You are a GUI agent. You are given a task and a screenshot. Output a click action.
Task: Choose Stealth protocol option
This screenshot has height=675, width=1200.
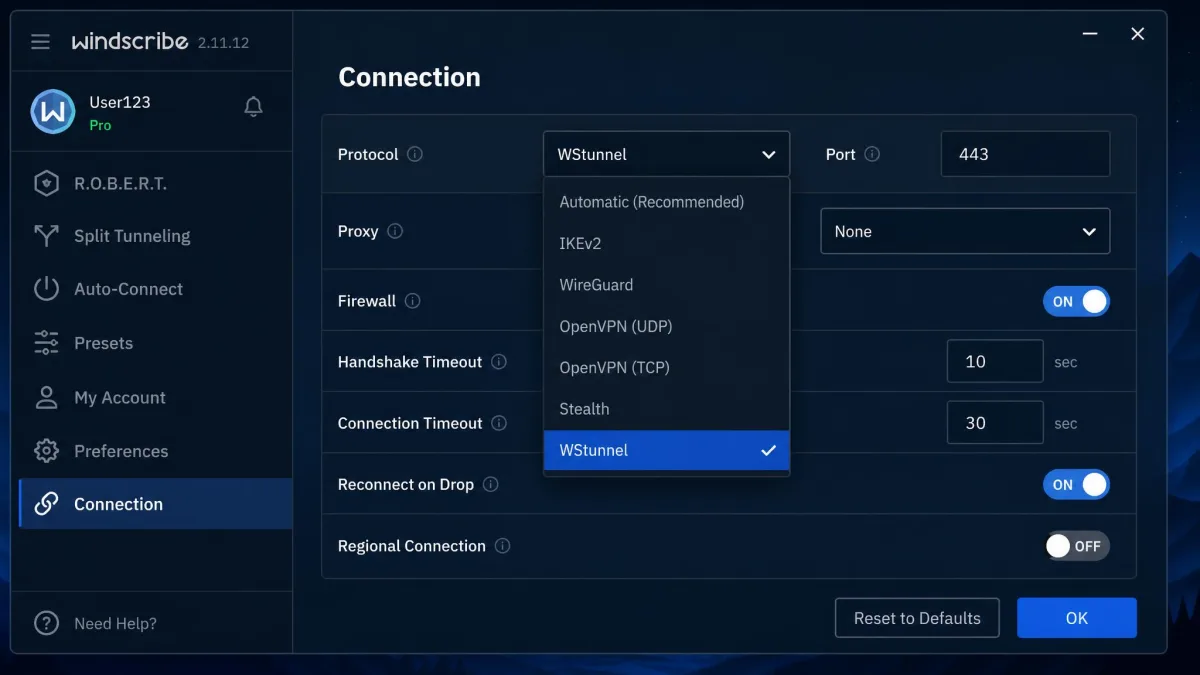[x=666, y=409]
